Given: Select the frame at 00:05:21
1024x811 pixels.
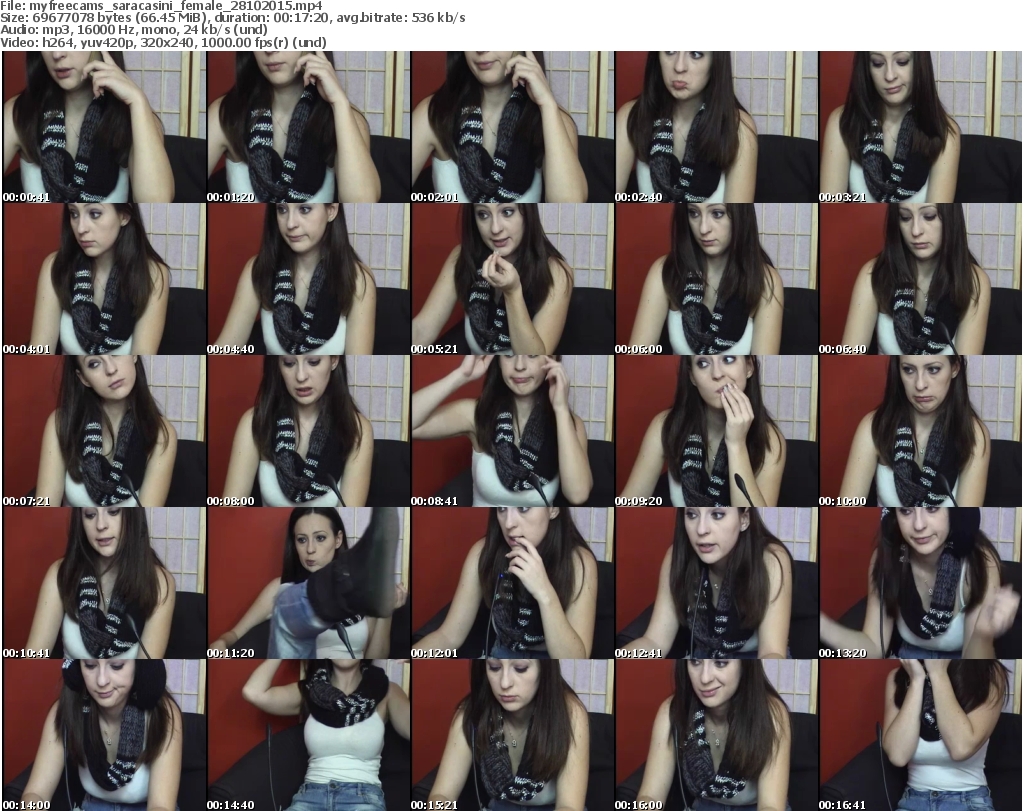Looking at the screenshot, I should click(512, 279).
